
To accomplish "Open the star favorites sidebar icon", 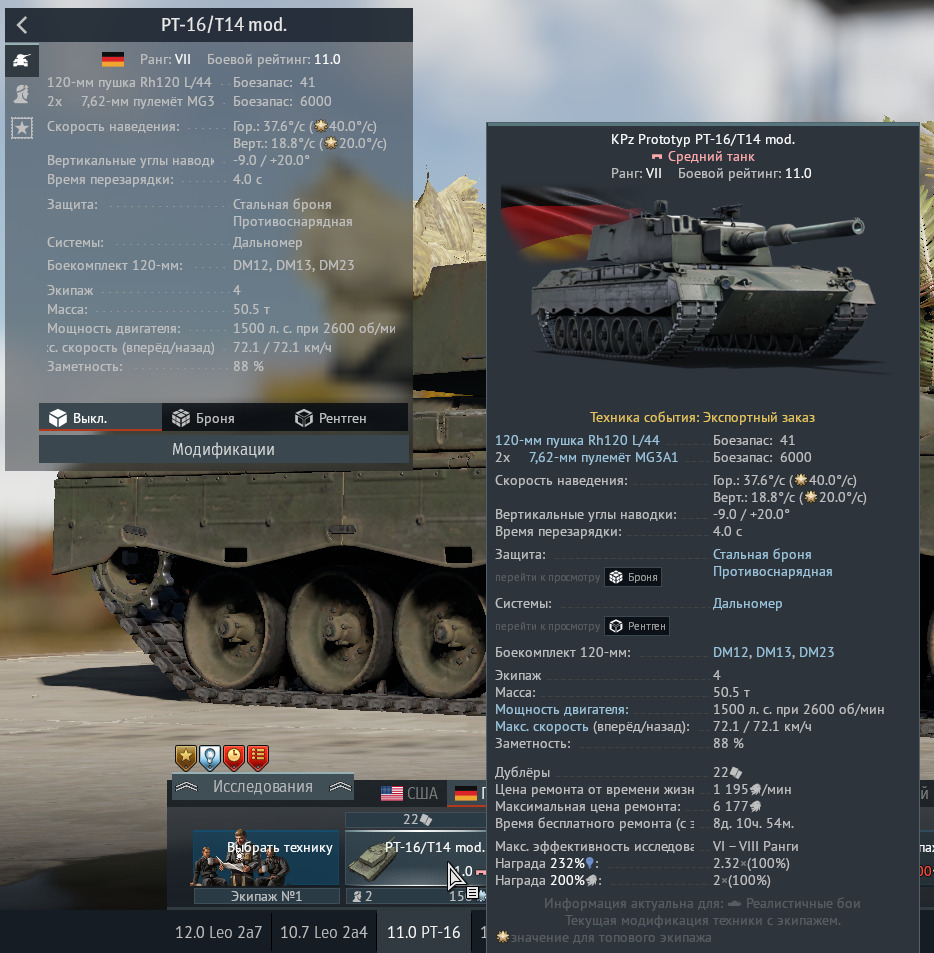I will 22,128.
